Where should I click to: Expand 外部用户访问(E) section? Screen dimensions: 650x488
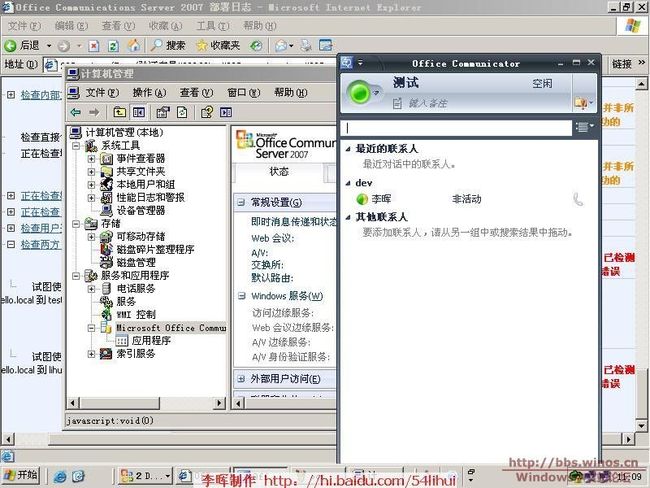pos(241,379)
